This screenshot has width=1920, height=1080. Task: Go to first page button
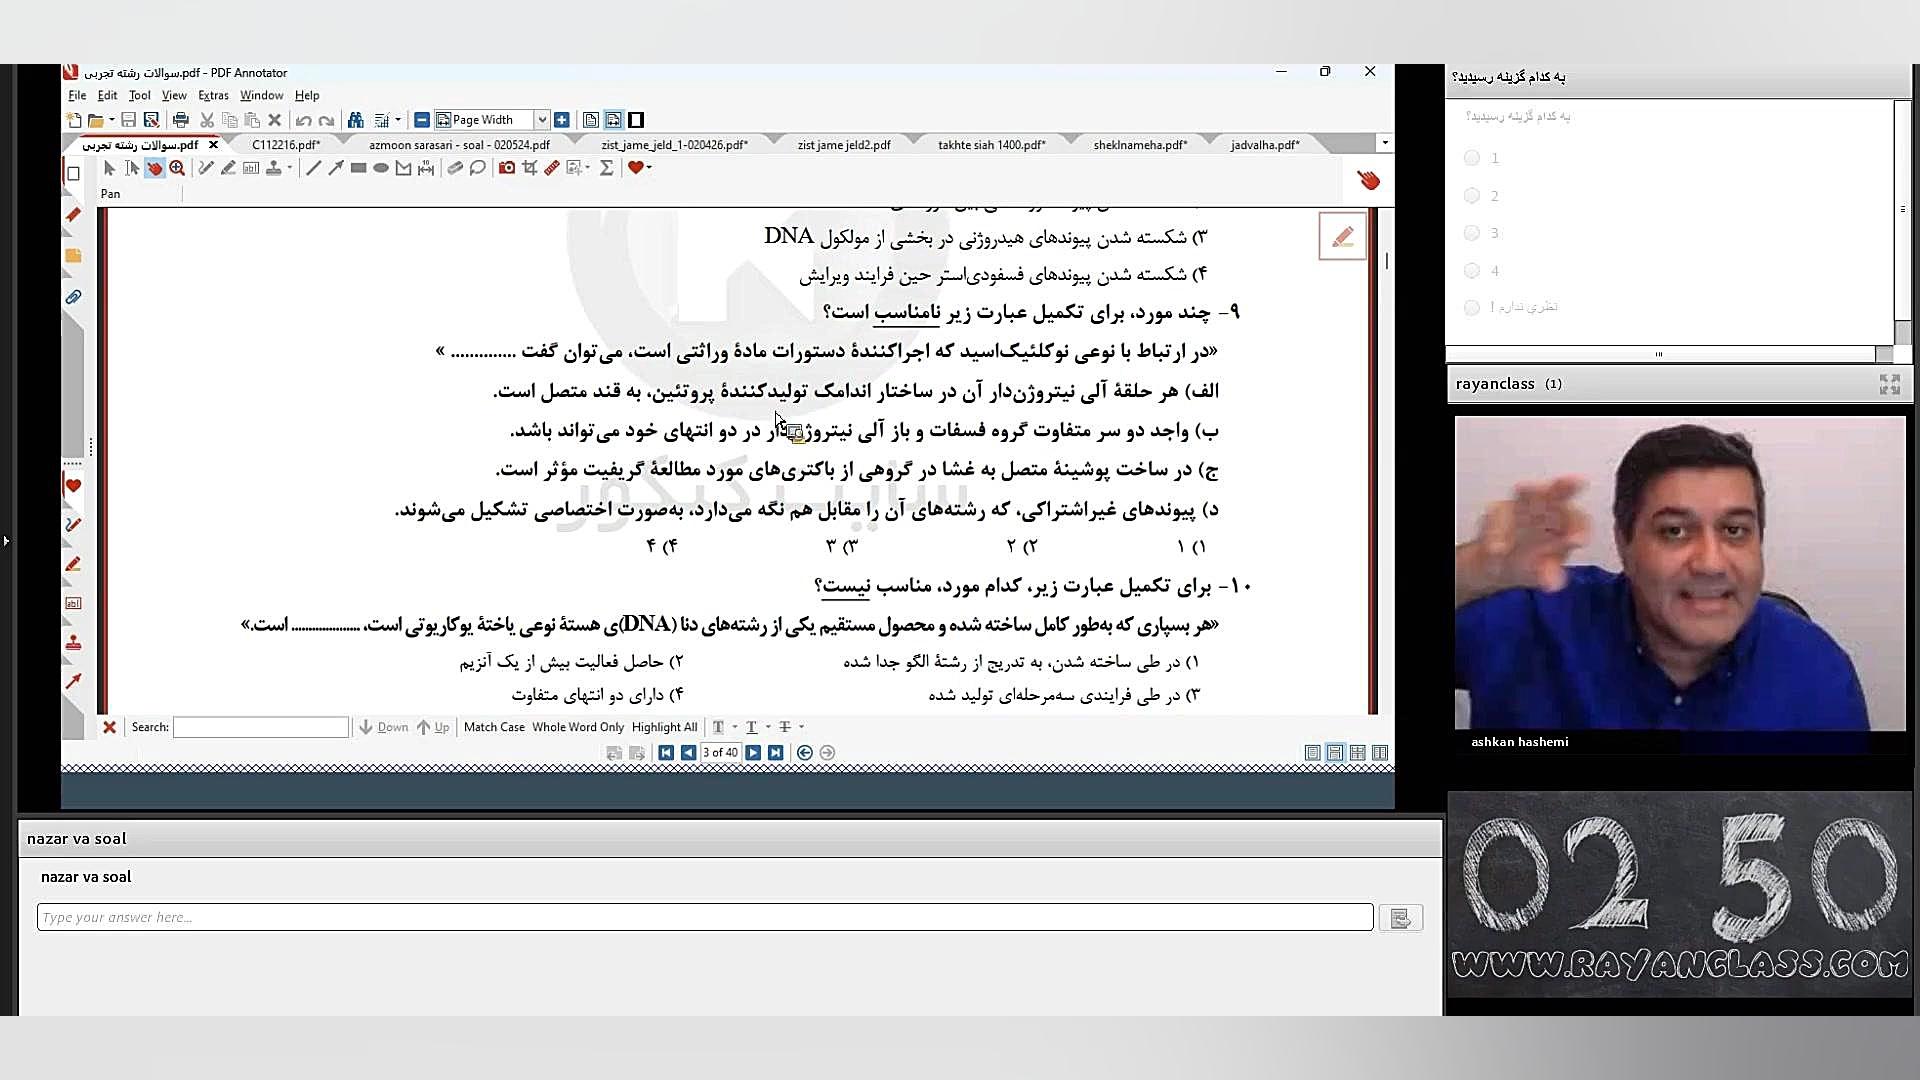(666, 753)
